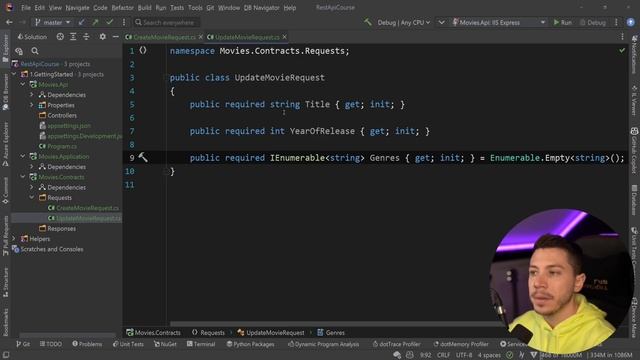Open editor tabs three-dot menu
The image size is (640, 360).
622,37
